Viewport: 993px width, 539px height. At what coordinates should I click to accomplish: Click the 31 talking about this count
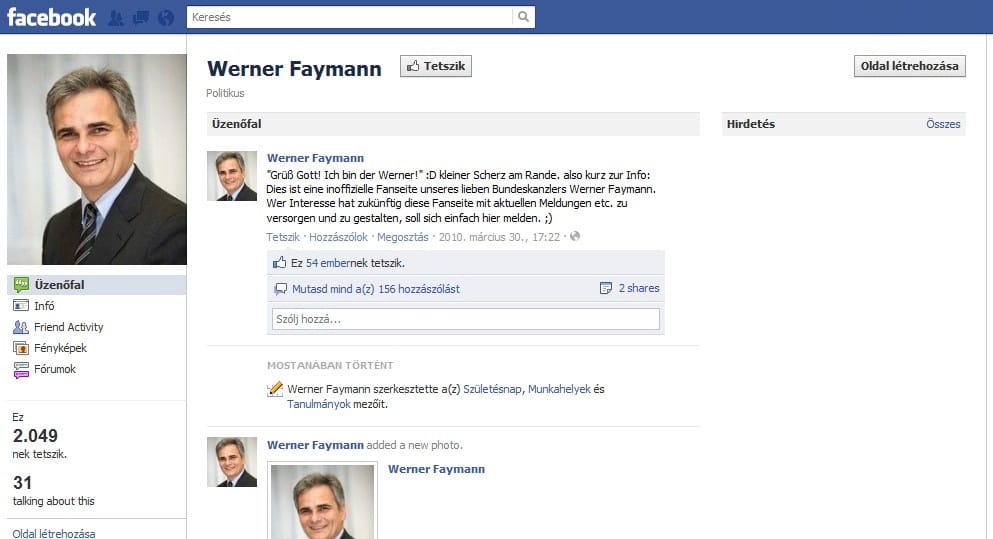pyautogui.click(x=22, y=483)
